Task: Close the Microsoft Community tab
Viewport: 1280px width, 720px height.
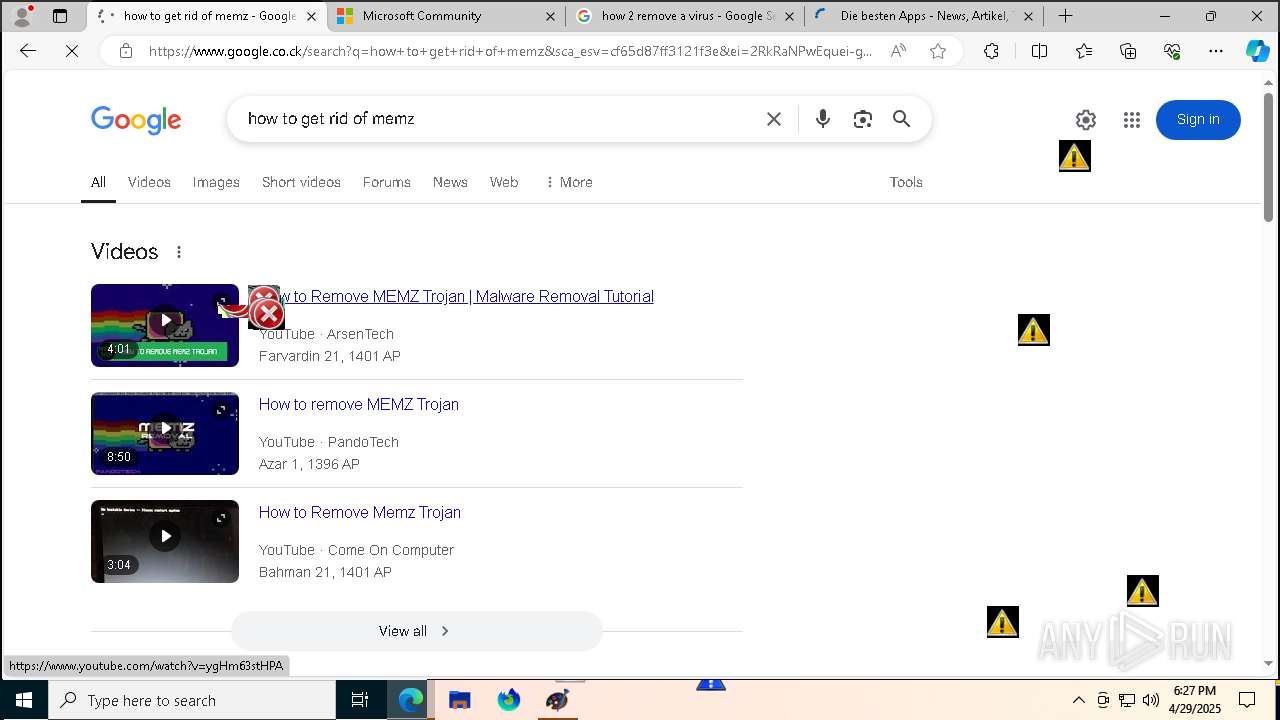Action: click(551, 16)
